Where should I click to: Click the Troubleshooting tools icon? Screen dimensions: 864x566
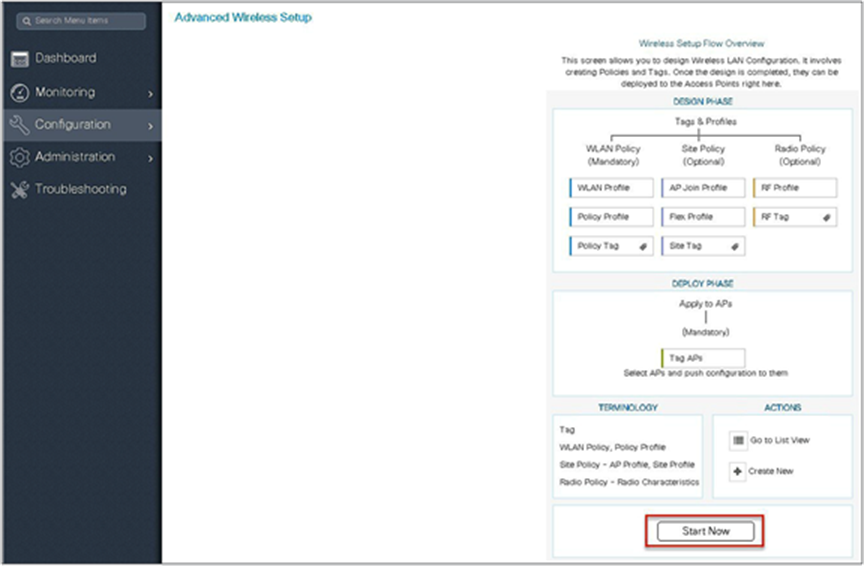coord(19,190)
